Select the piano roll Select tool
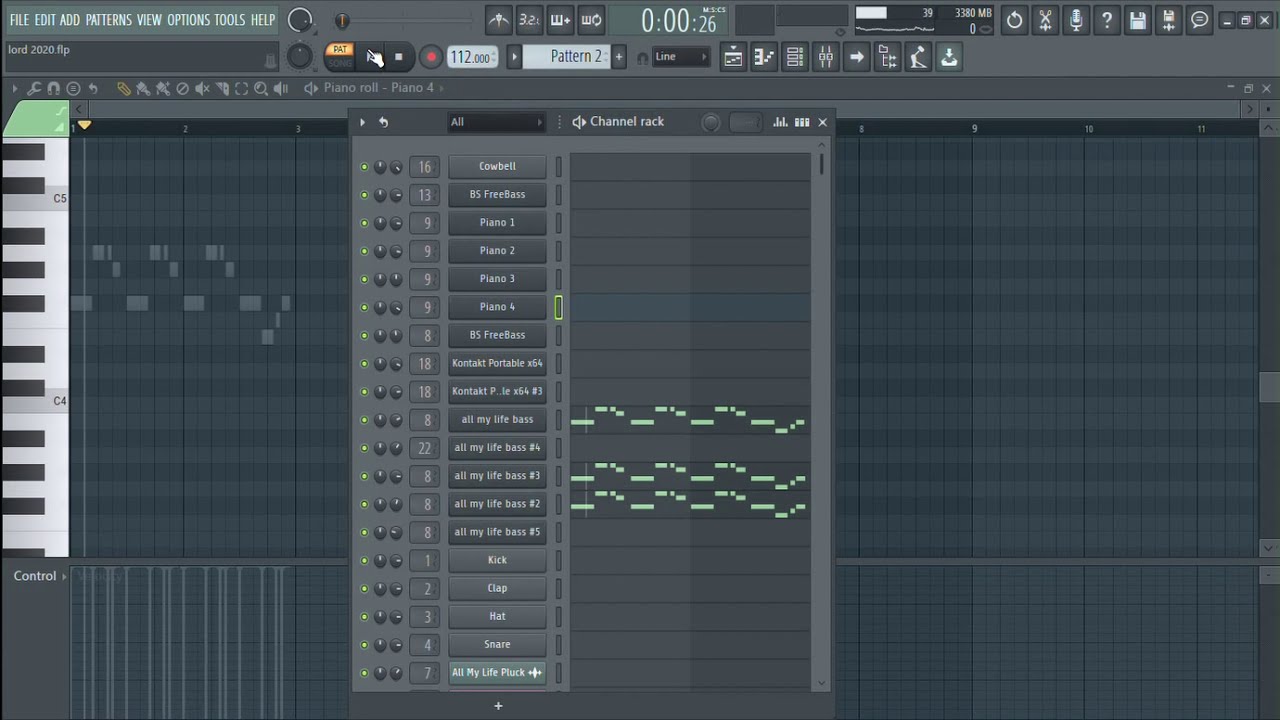 point(241,89)
